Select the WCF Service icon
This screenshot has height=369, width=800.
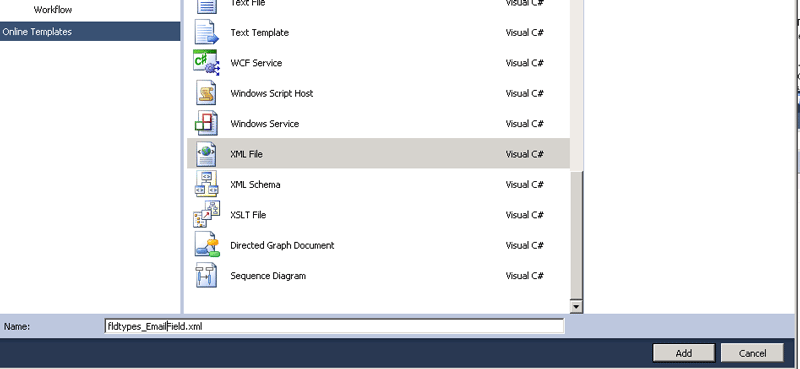tap(206, 63)
